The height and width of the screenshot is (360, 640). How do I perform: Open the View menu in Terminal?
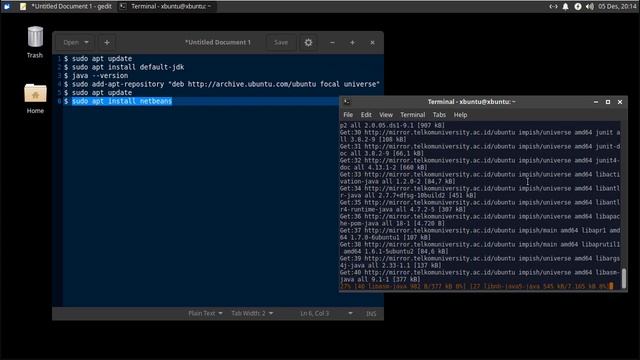point(386,115)
